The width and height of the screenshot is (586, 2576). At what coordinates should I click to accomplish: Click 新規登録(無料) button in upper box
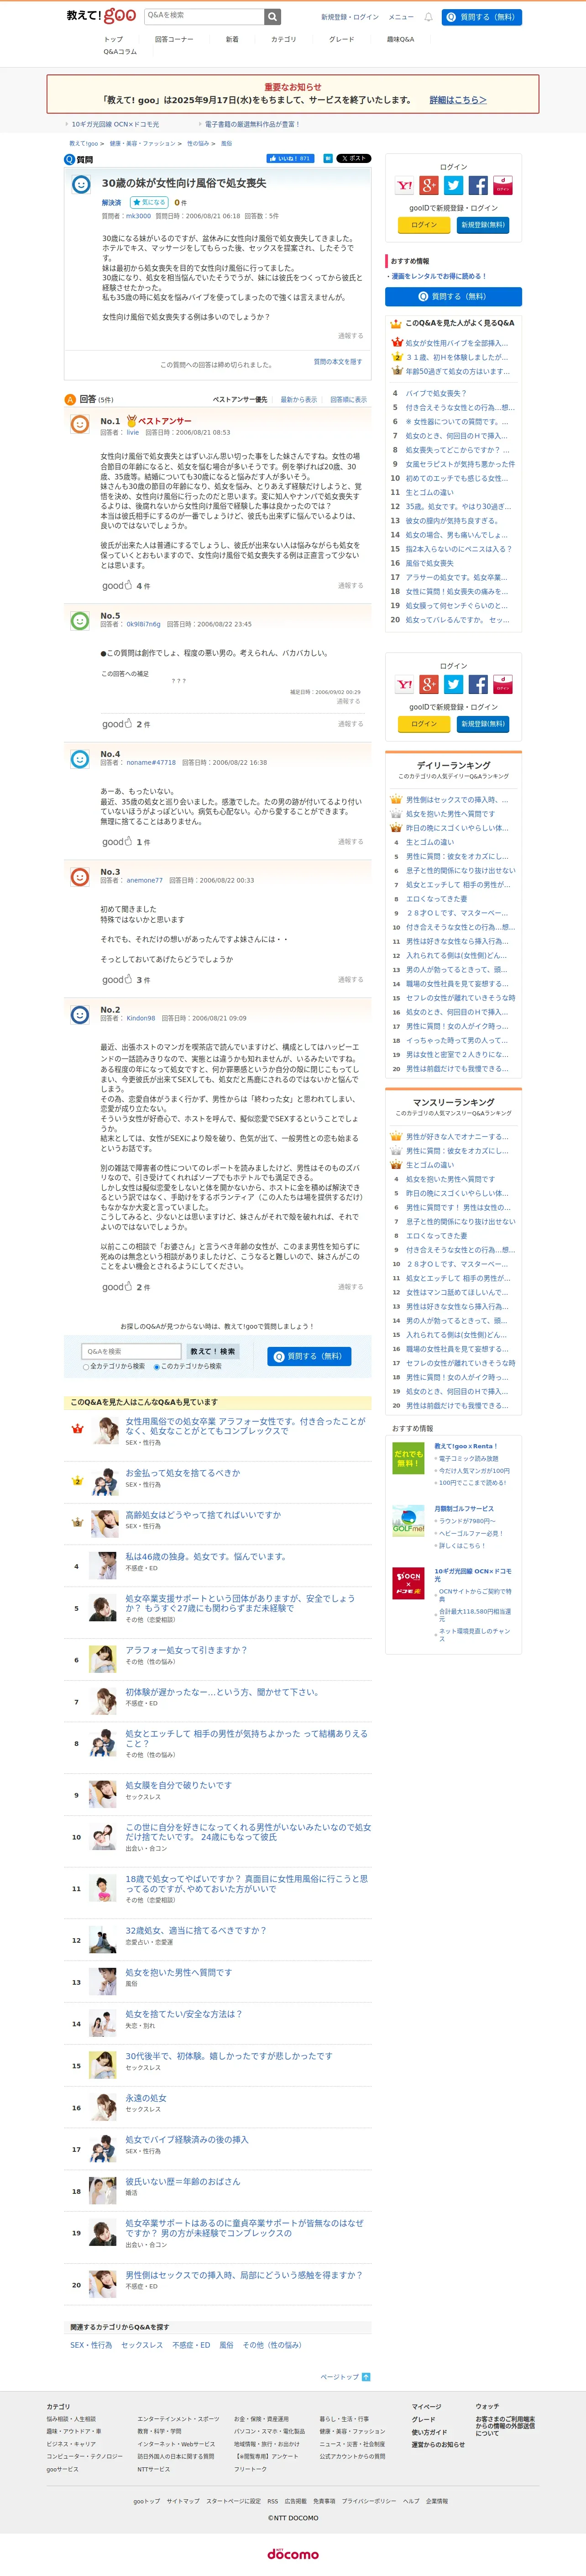(x=483, y=225)
